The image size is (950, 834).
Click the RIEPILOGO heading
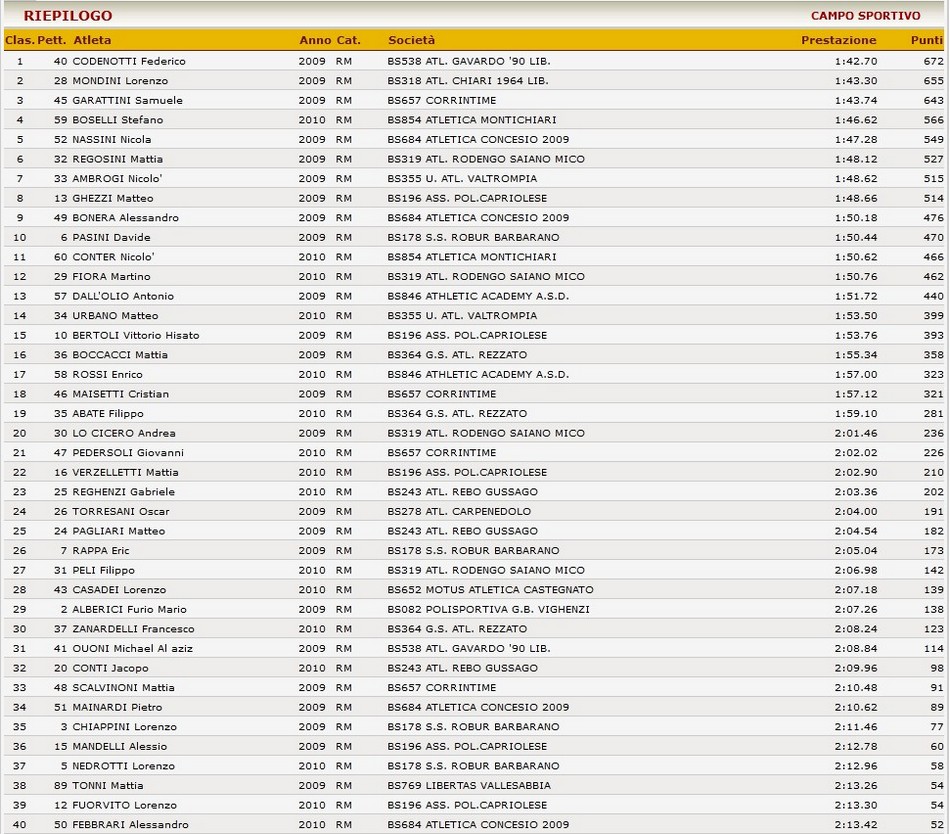(68, 16)
